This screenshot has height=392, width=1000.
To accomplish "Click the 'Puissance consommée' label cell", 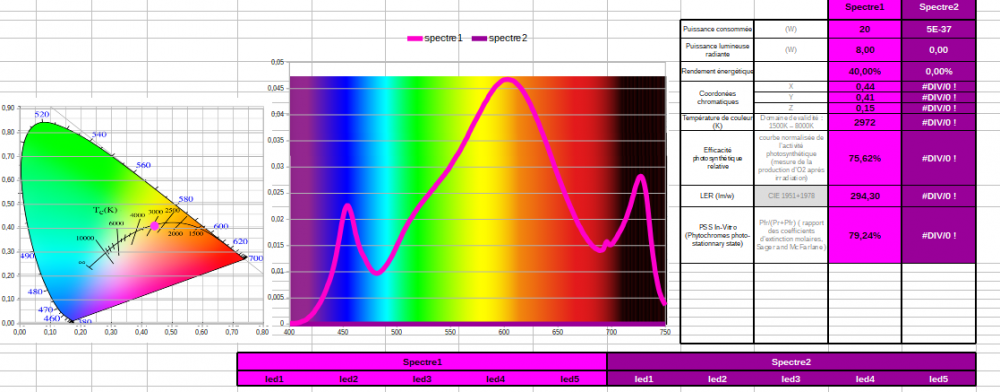I will [717, 29].
